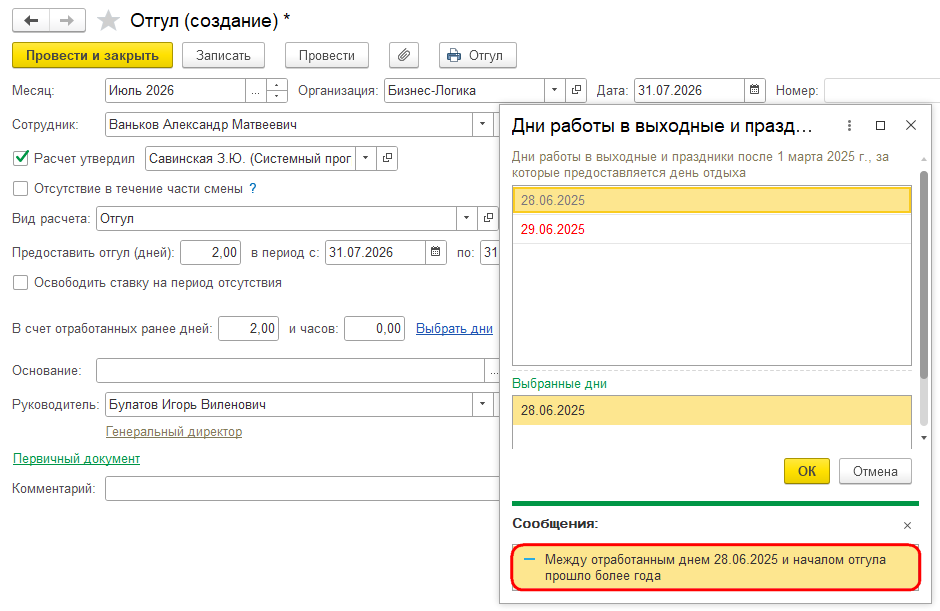940x611 pixels.
Task: Click the Месяц spinner control
Action: pos(276,91)
